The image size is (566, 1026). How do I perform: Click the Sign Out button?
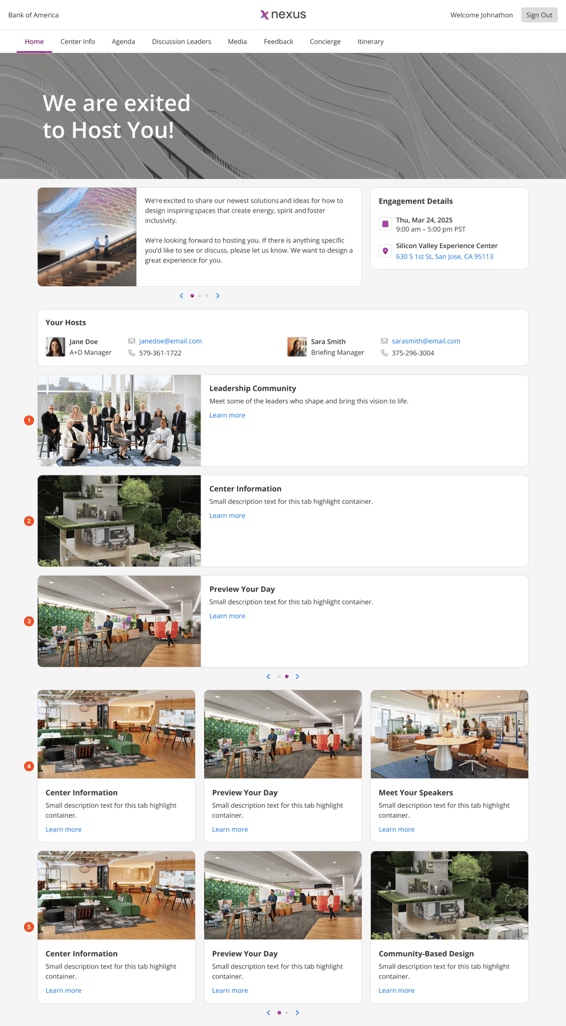pyautogui.click(x=539, y=15)
